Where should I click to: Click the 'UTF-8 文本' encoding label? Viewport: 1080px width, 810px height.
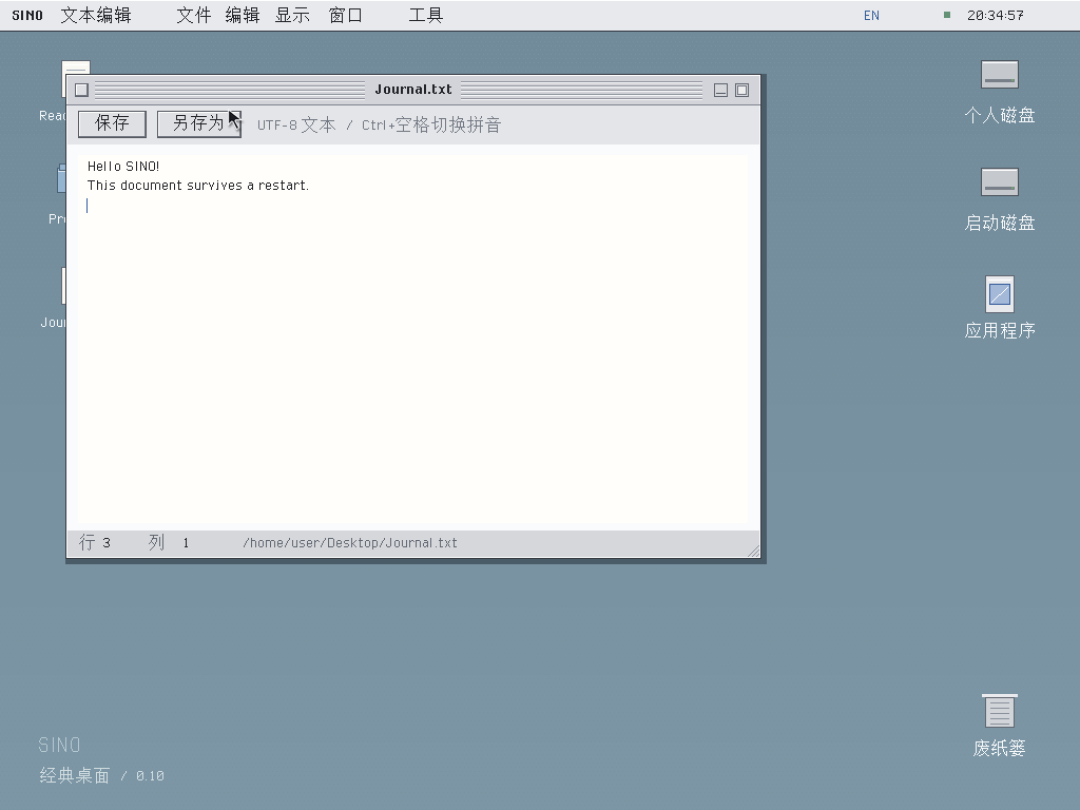point(296,125)
